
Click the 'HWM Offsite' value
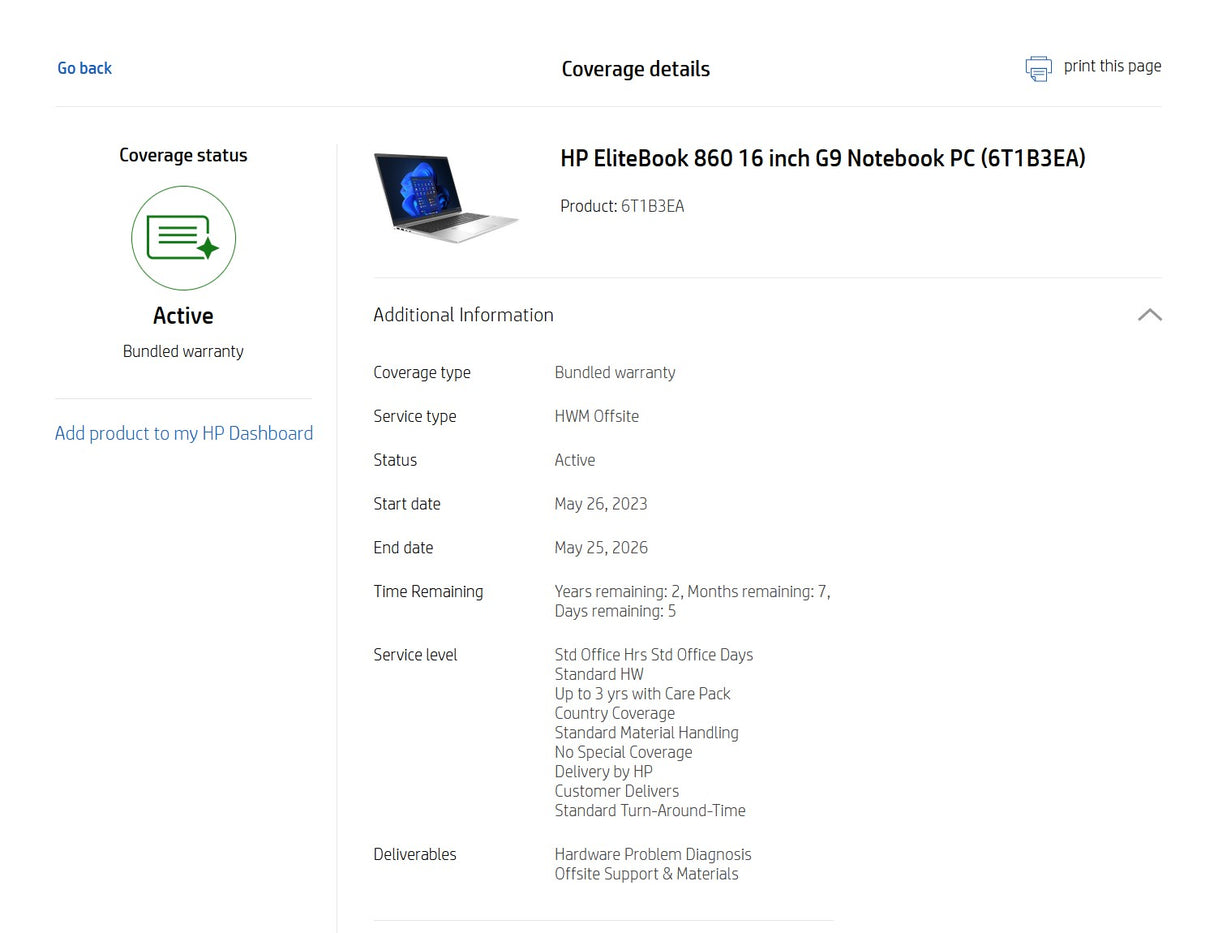click(x=597, y=416)
